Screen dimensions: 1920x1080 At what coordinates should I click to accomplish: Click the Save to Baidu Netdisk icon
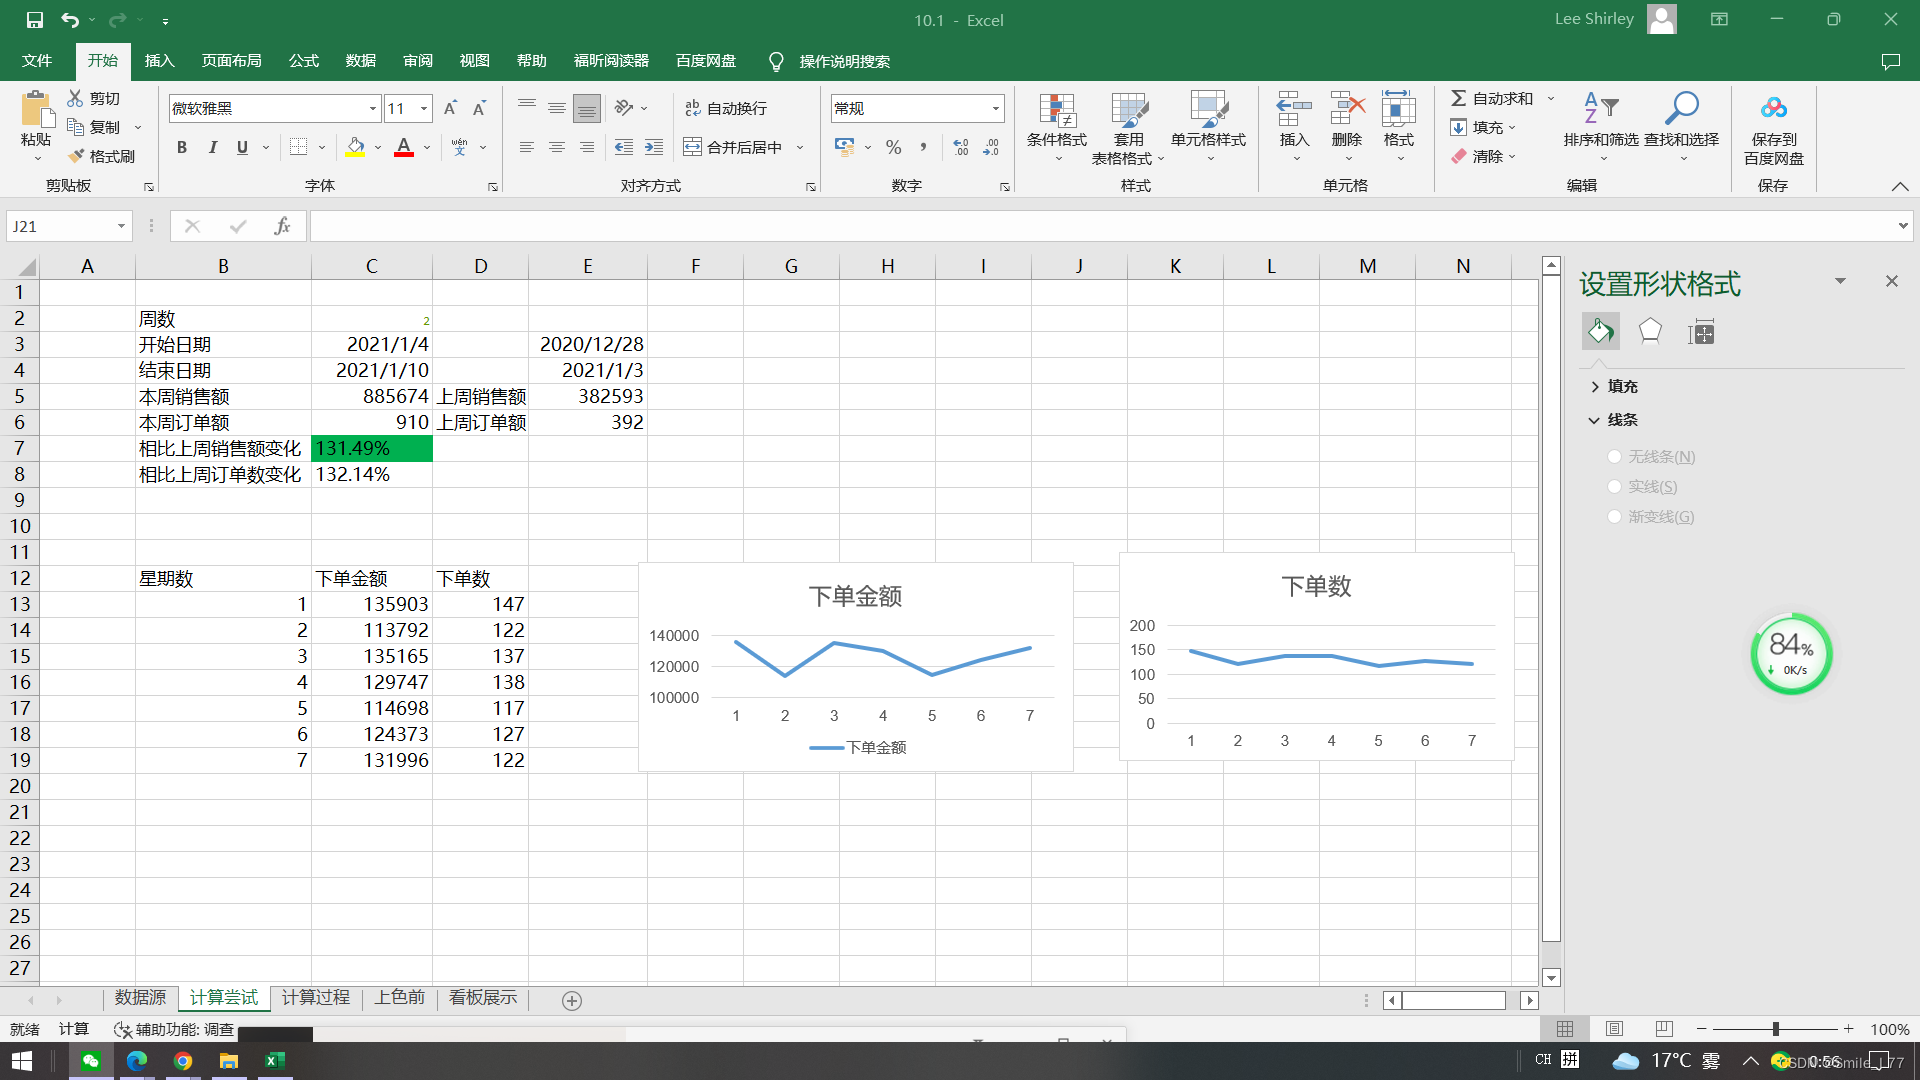click(x=1773, y=108)
